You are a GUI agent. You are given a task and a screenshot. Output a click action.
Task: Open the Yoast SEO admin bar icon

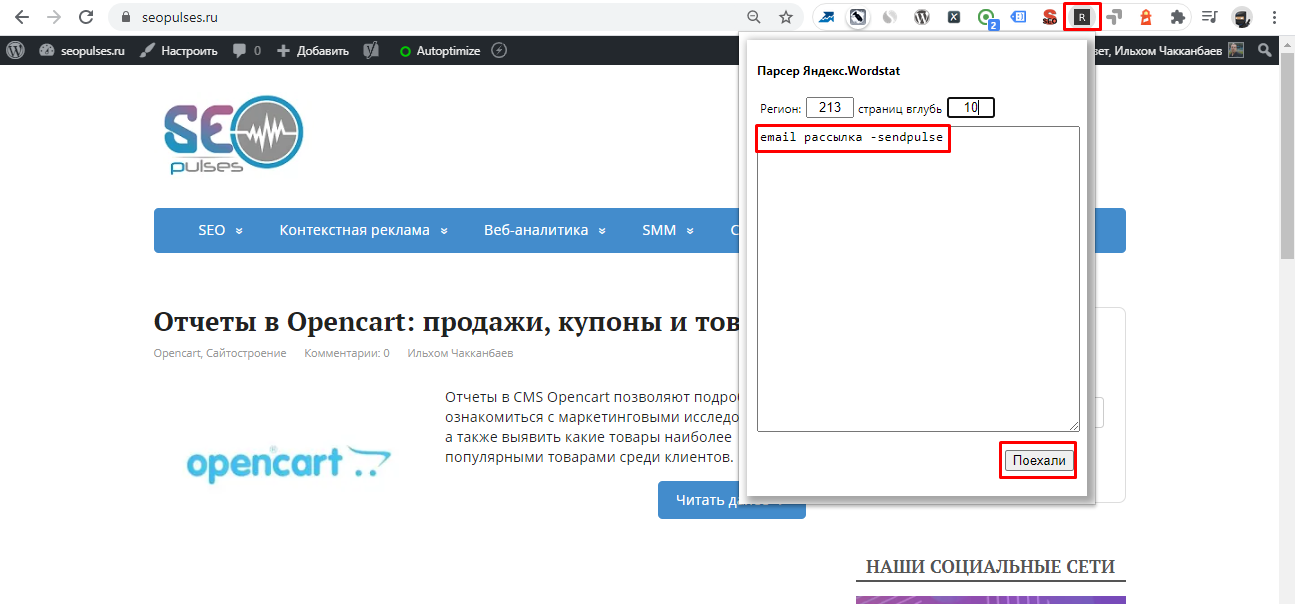click(x=370, y=50)
